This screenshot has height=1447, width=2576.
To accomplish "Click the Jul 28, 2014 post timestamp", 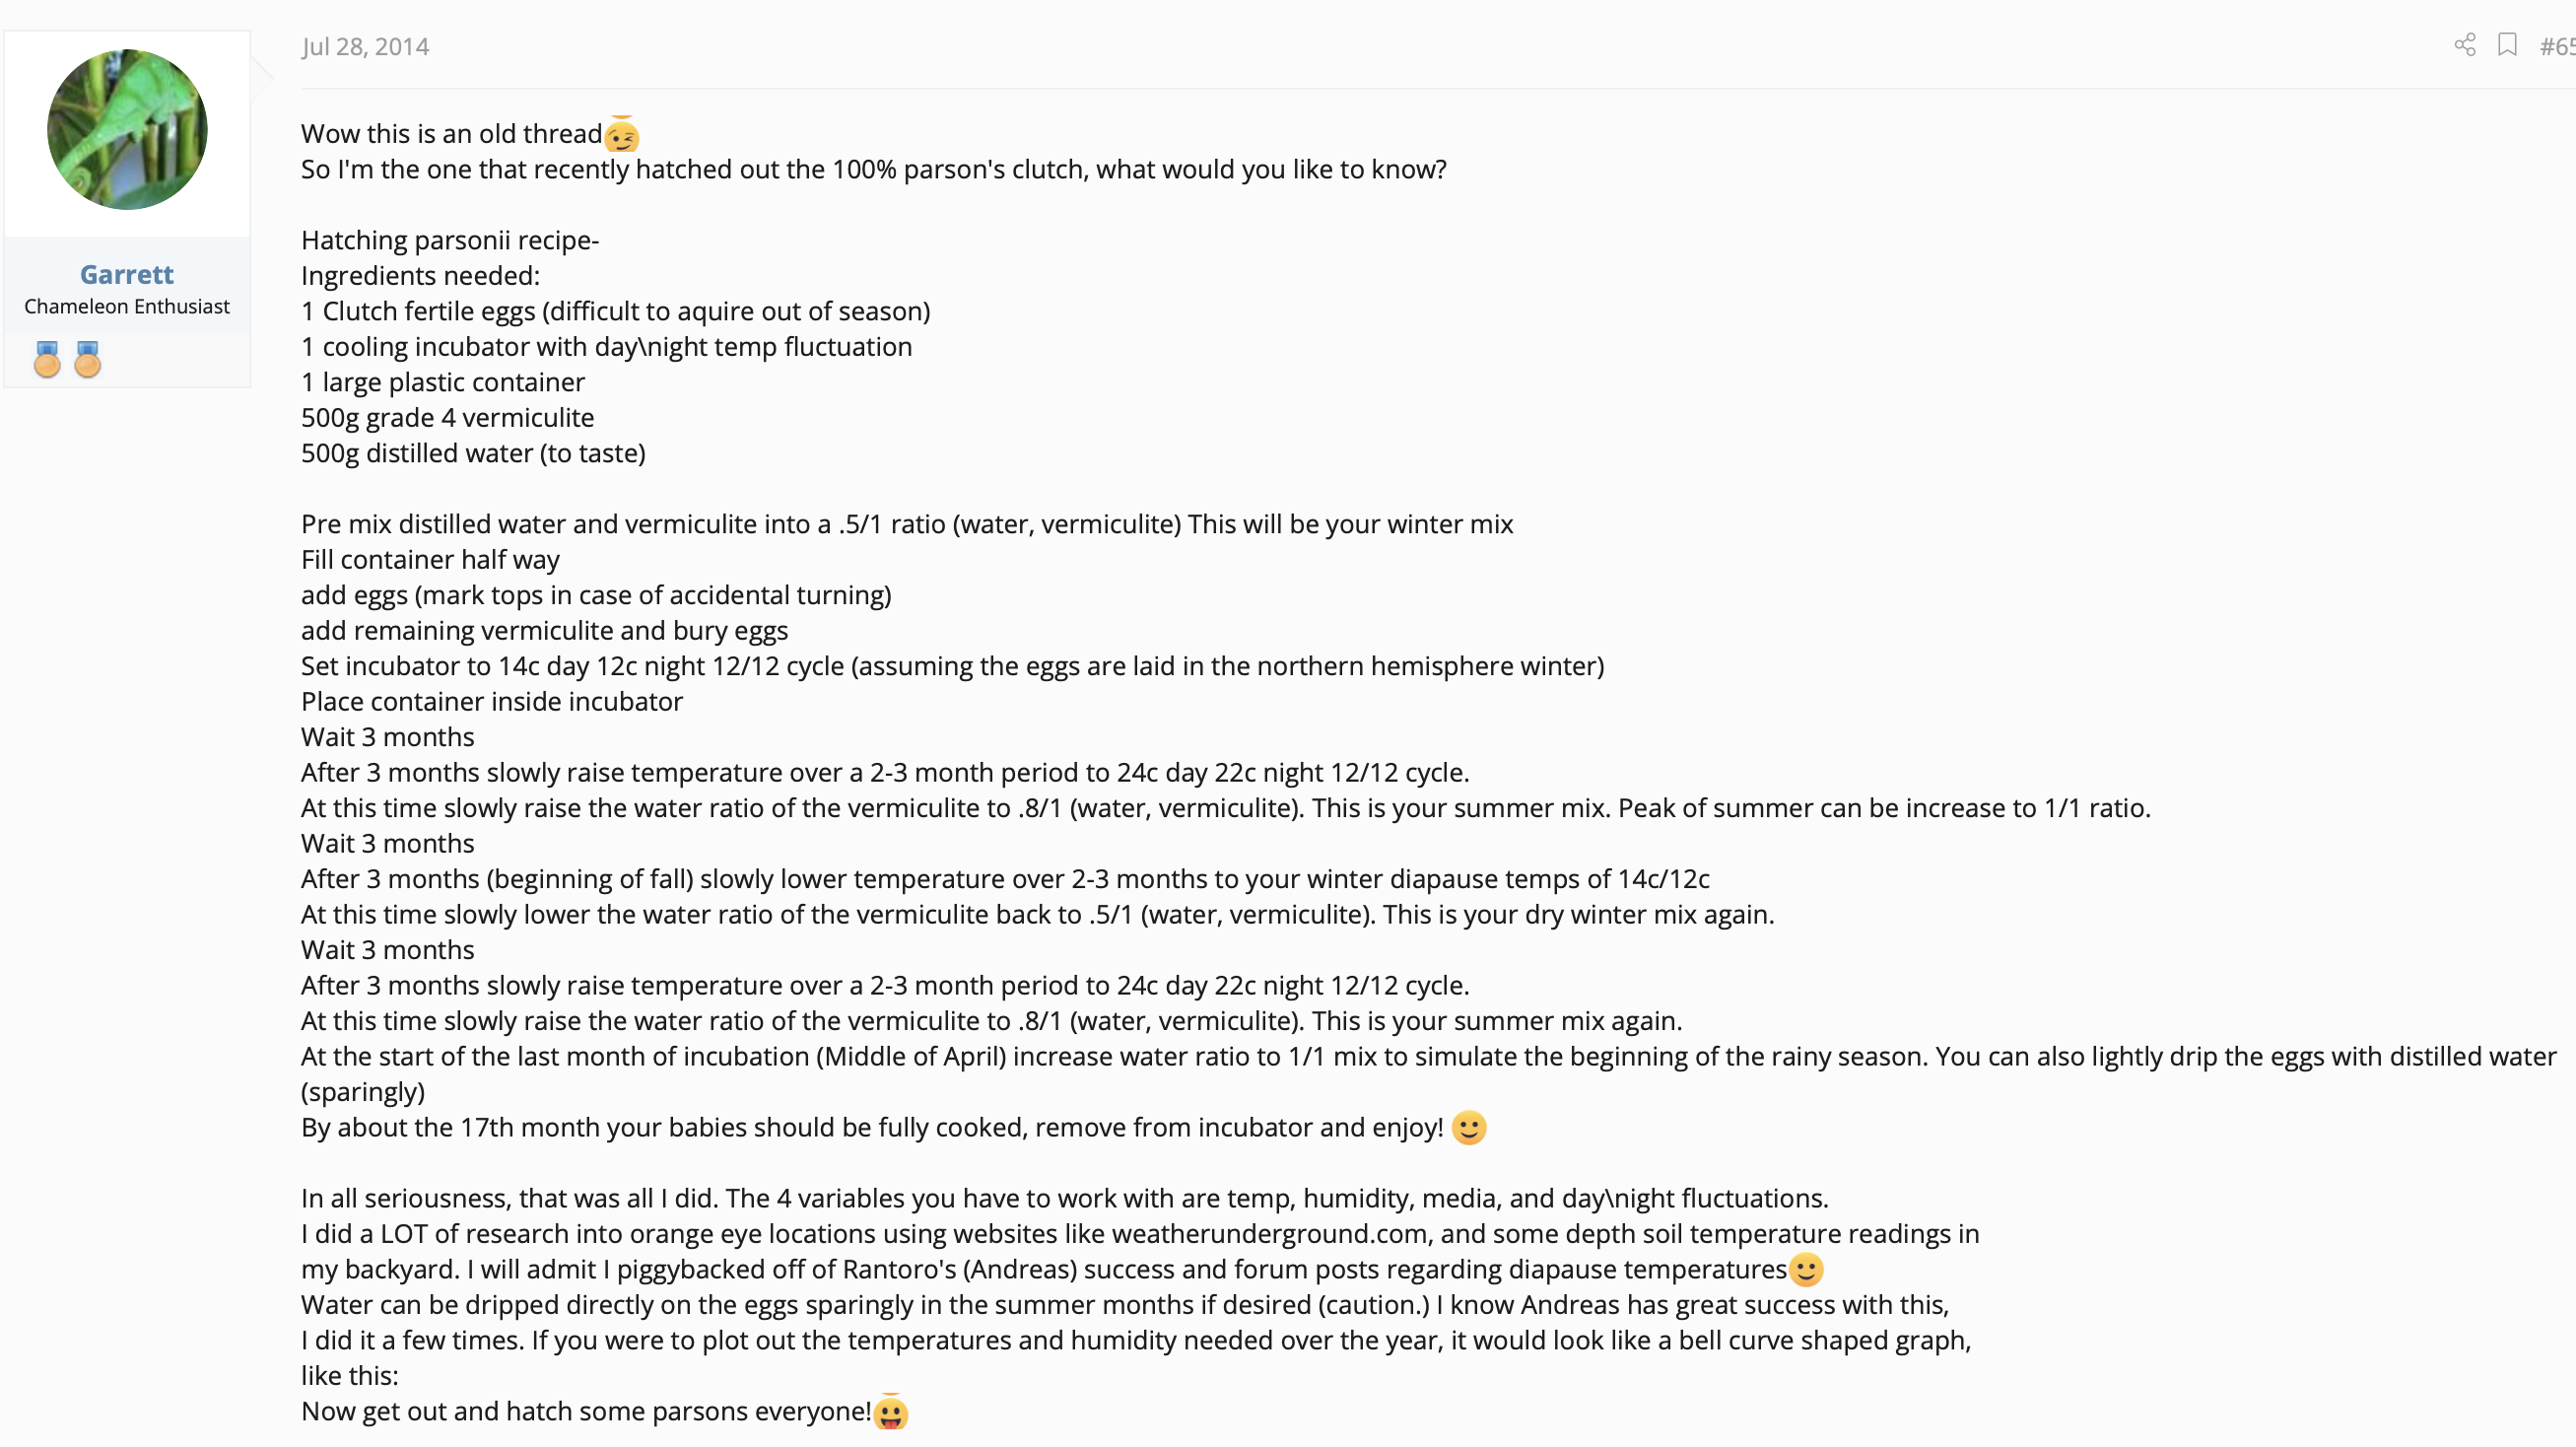I will [365, 47].
